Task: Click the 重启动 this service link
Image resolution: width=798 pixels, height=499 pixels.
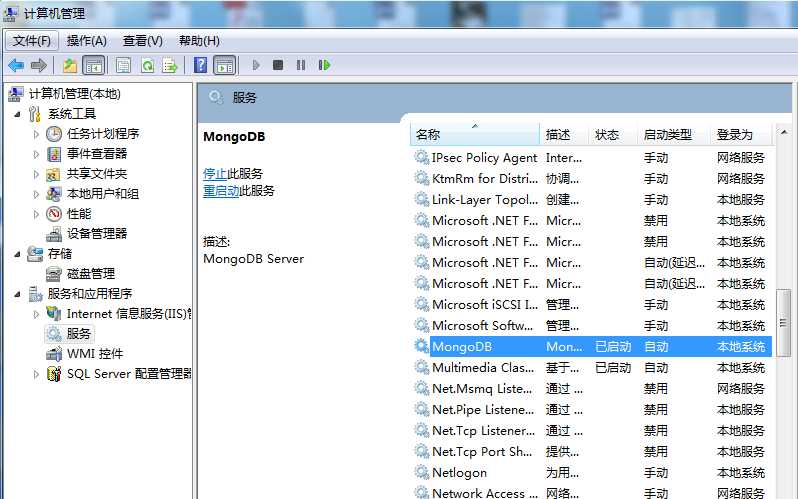Action: click(x=221, y=191)
